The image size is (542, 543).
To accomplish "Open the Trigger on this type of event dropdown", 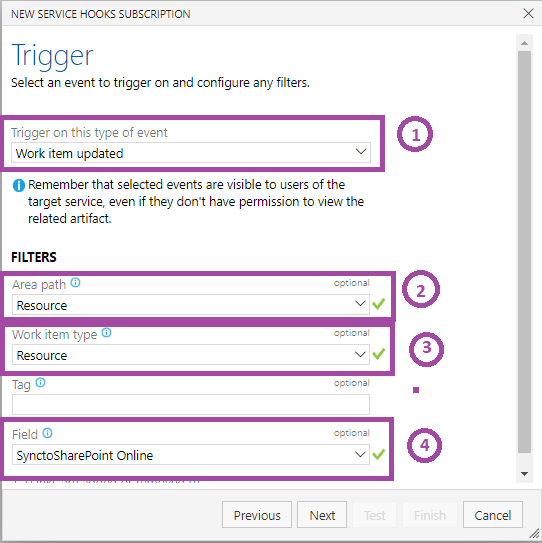I will (x=191, y=152).
